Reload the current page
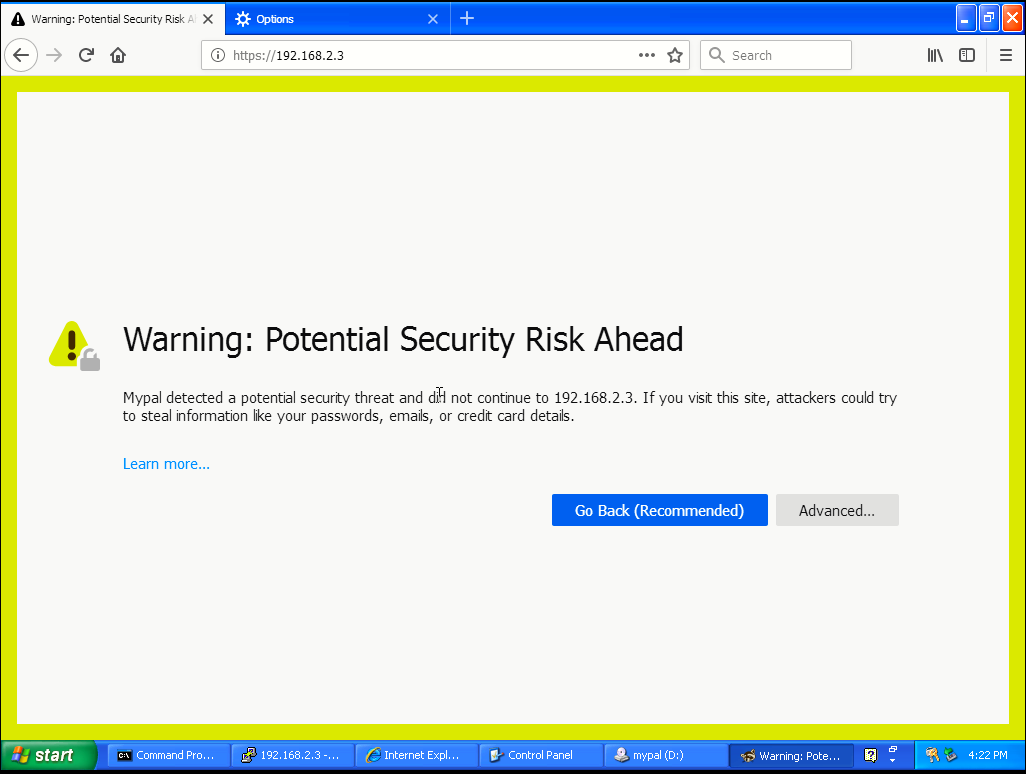This screenshot has width=1026, height=774. click(x=86, y=55)
